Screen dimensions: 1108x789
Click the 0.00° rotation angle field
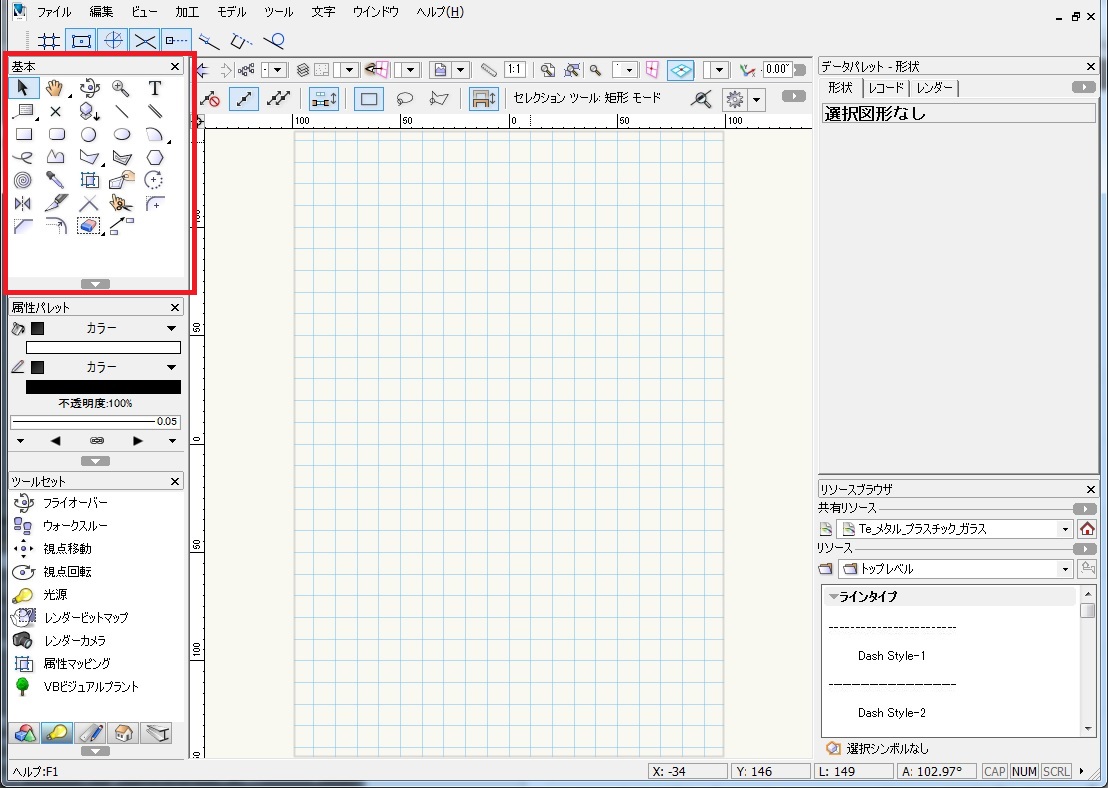point(777,69)
